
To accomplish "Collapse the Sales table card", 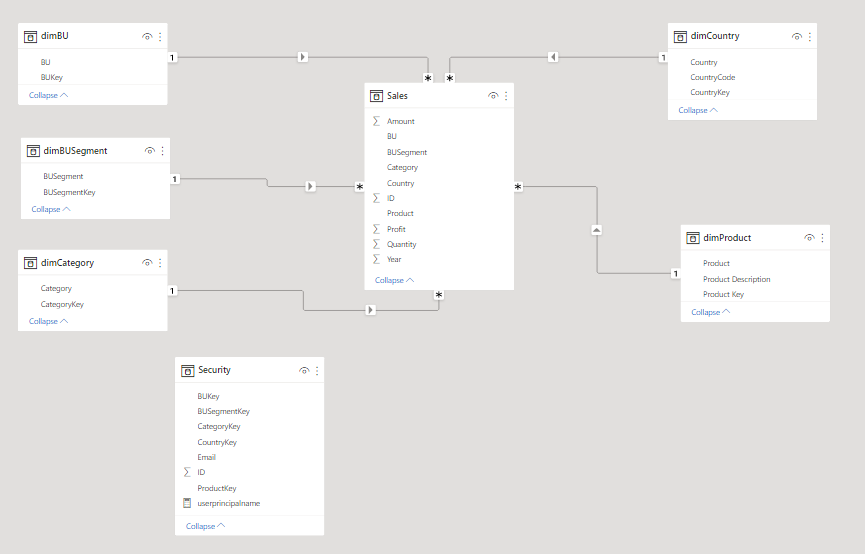I will click(x=394, y=280).
